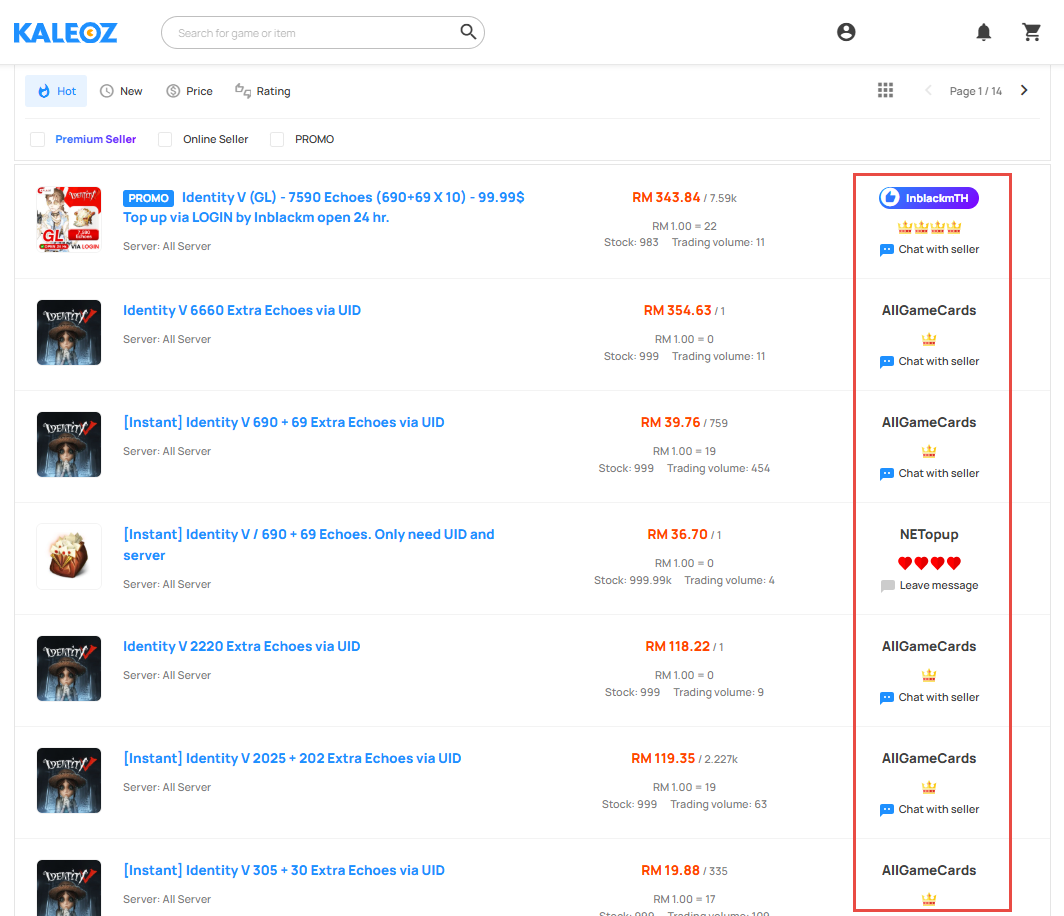Click Page 1 / 14 indicator
Screen dimensions: 1064x916
pyautogui.click(x=976, y=91)
